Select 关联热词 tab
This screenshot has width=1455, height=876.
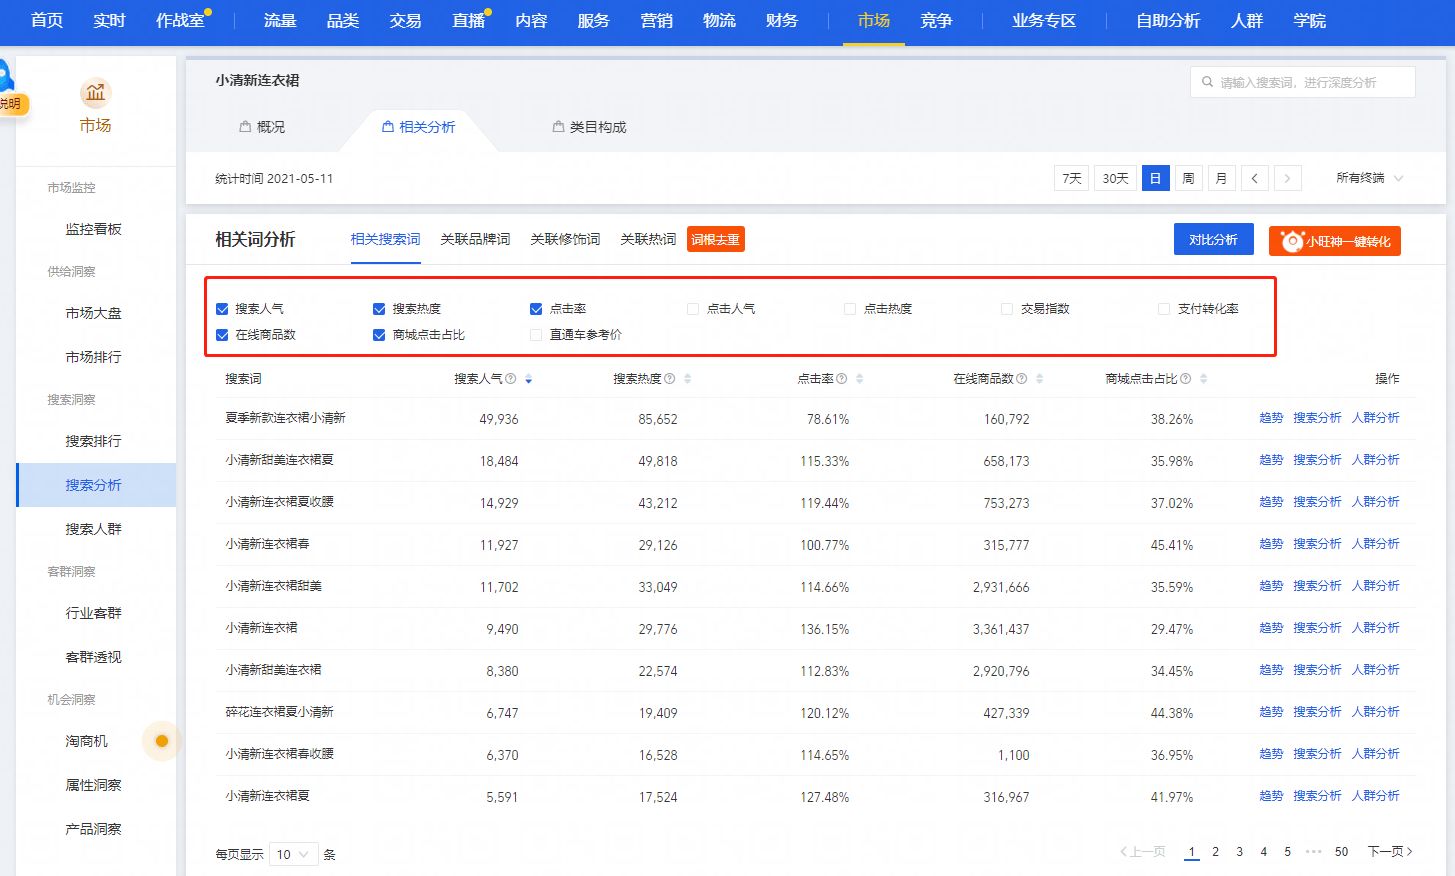coord(648,240)
